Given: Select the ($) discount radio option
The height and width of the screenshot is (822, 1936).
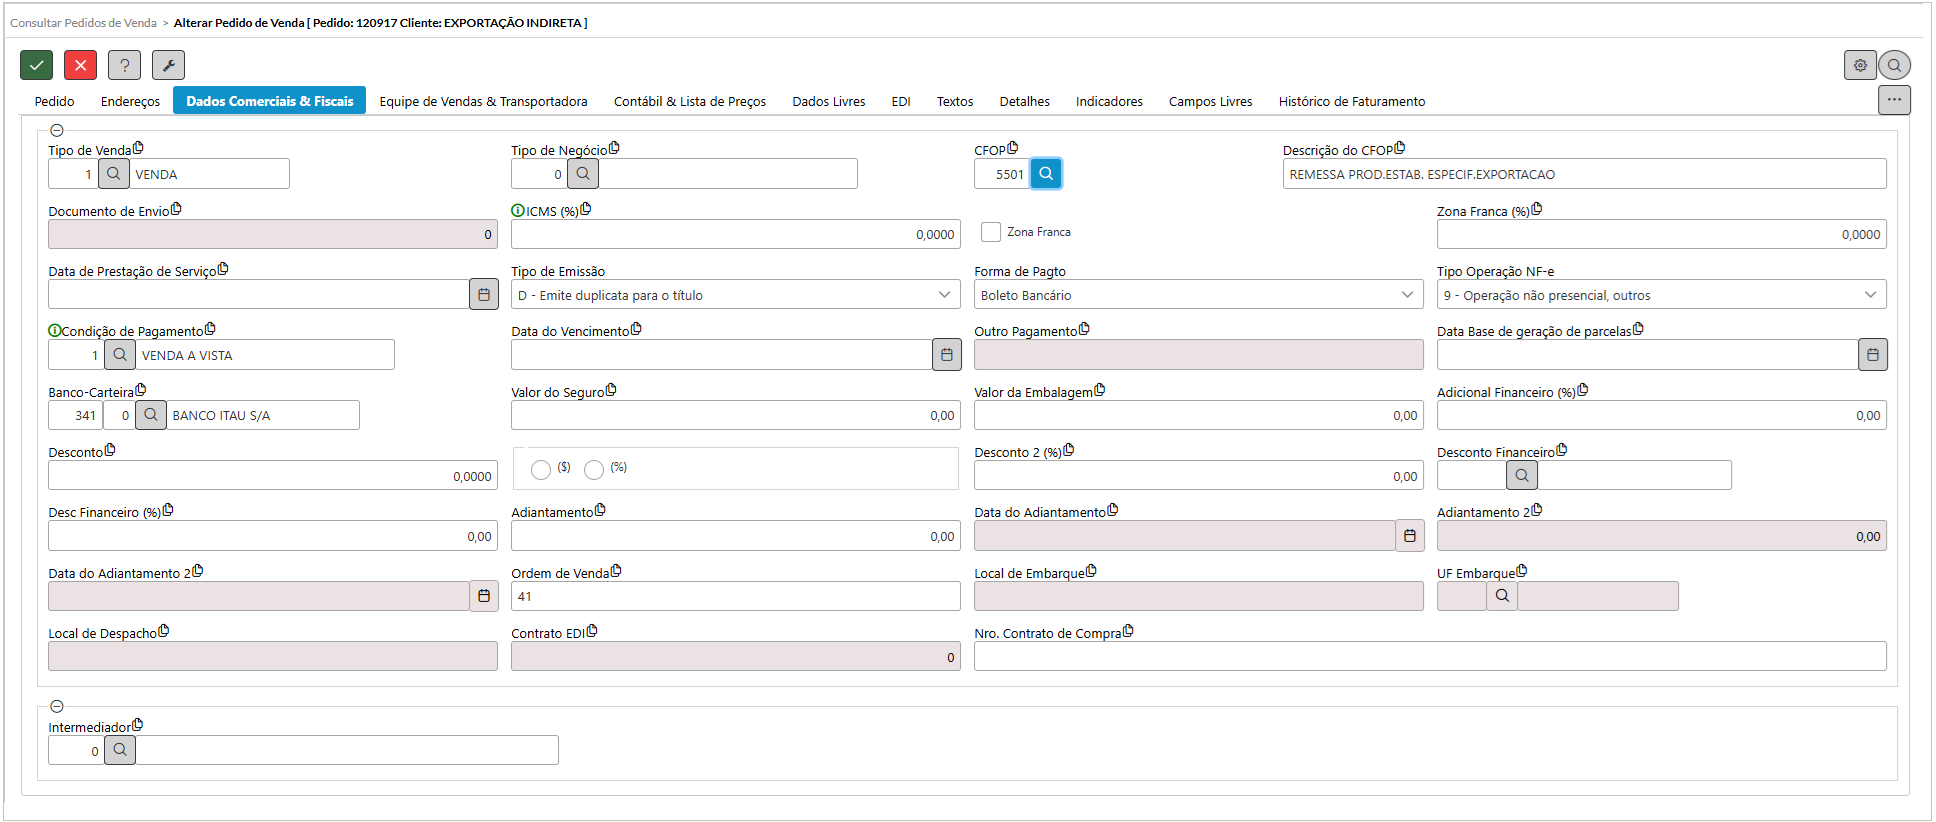Looking at the screenshot, I should click(541, 470).
